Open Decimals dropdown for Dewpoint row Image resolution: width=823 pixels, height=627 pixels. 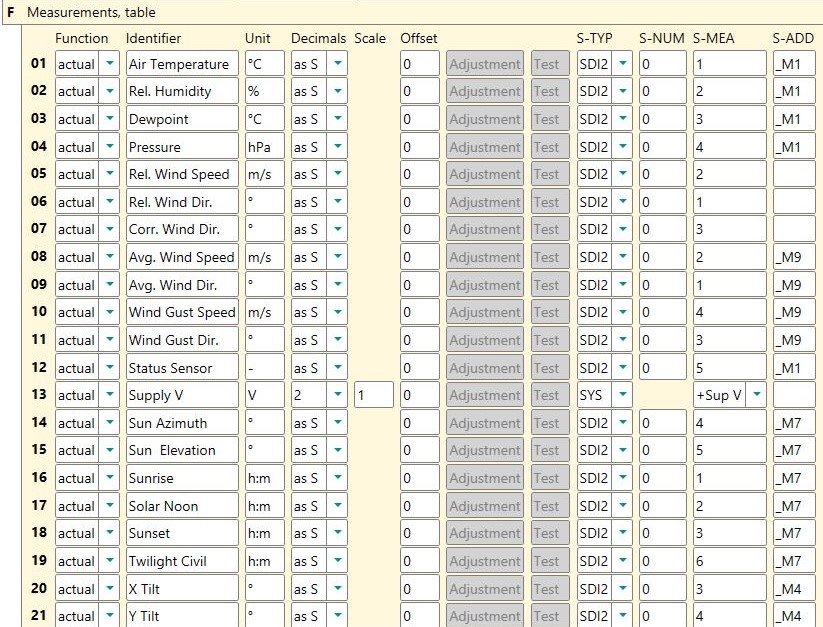pyautogui.click(x=338, y=119)
